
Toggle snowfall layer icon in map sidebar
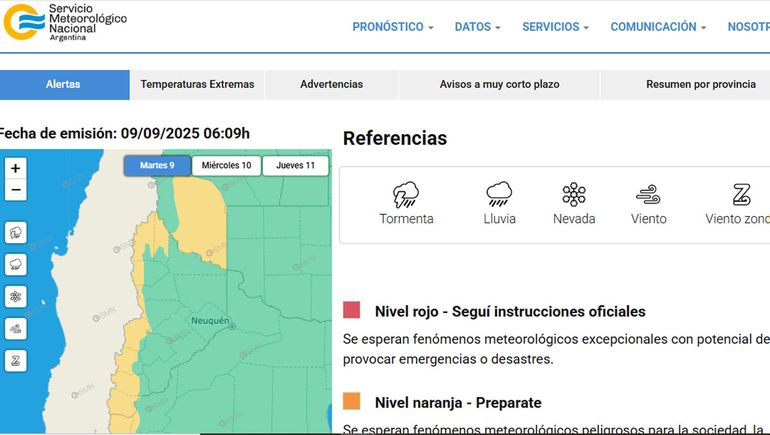[x=16, y=297]
